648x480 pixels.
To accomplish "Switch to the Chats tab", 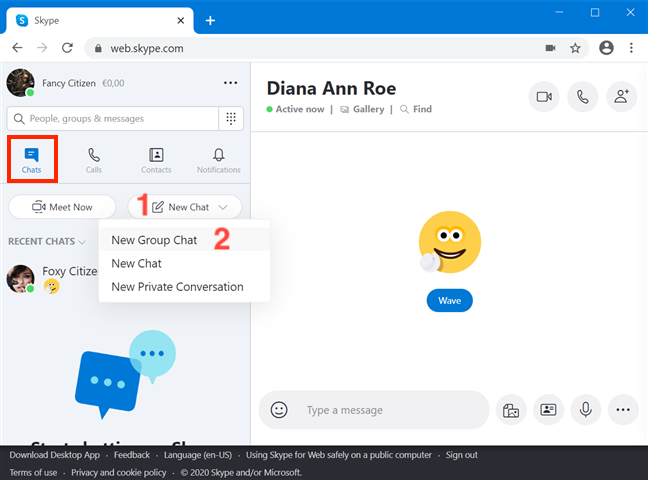I will pyautogui.click(x=32, y=159).
